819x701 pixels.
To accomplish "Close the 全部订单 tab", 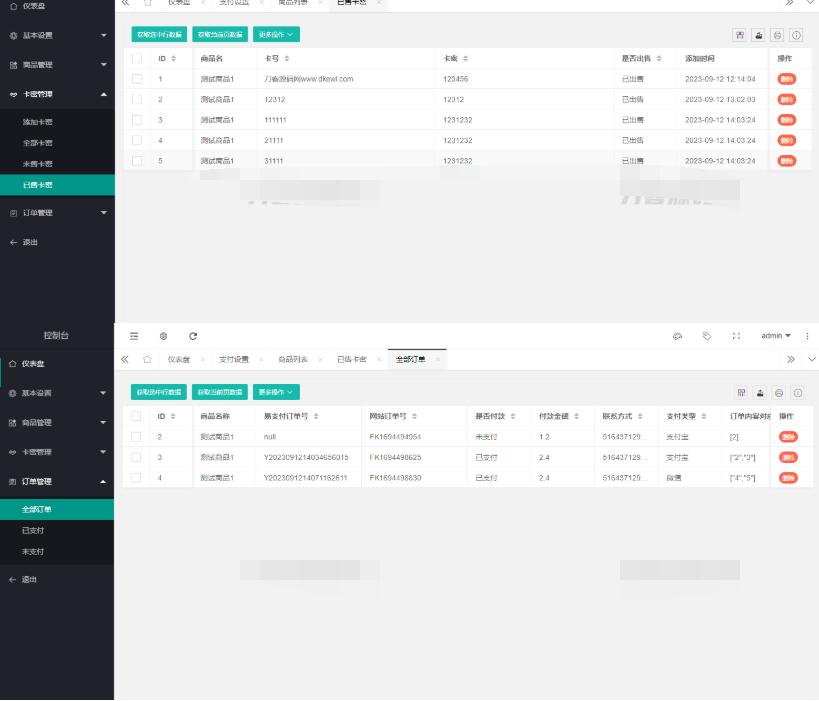I will pos(436,359).
